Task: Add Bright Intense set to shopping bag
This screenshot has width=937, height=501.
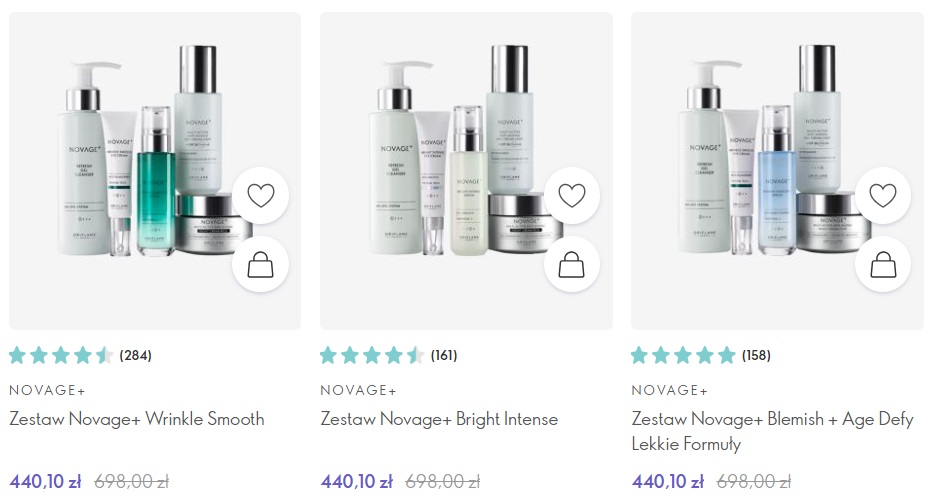Action: coord(572,264)
